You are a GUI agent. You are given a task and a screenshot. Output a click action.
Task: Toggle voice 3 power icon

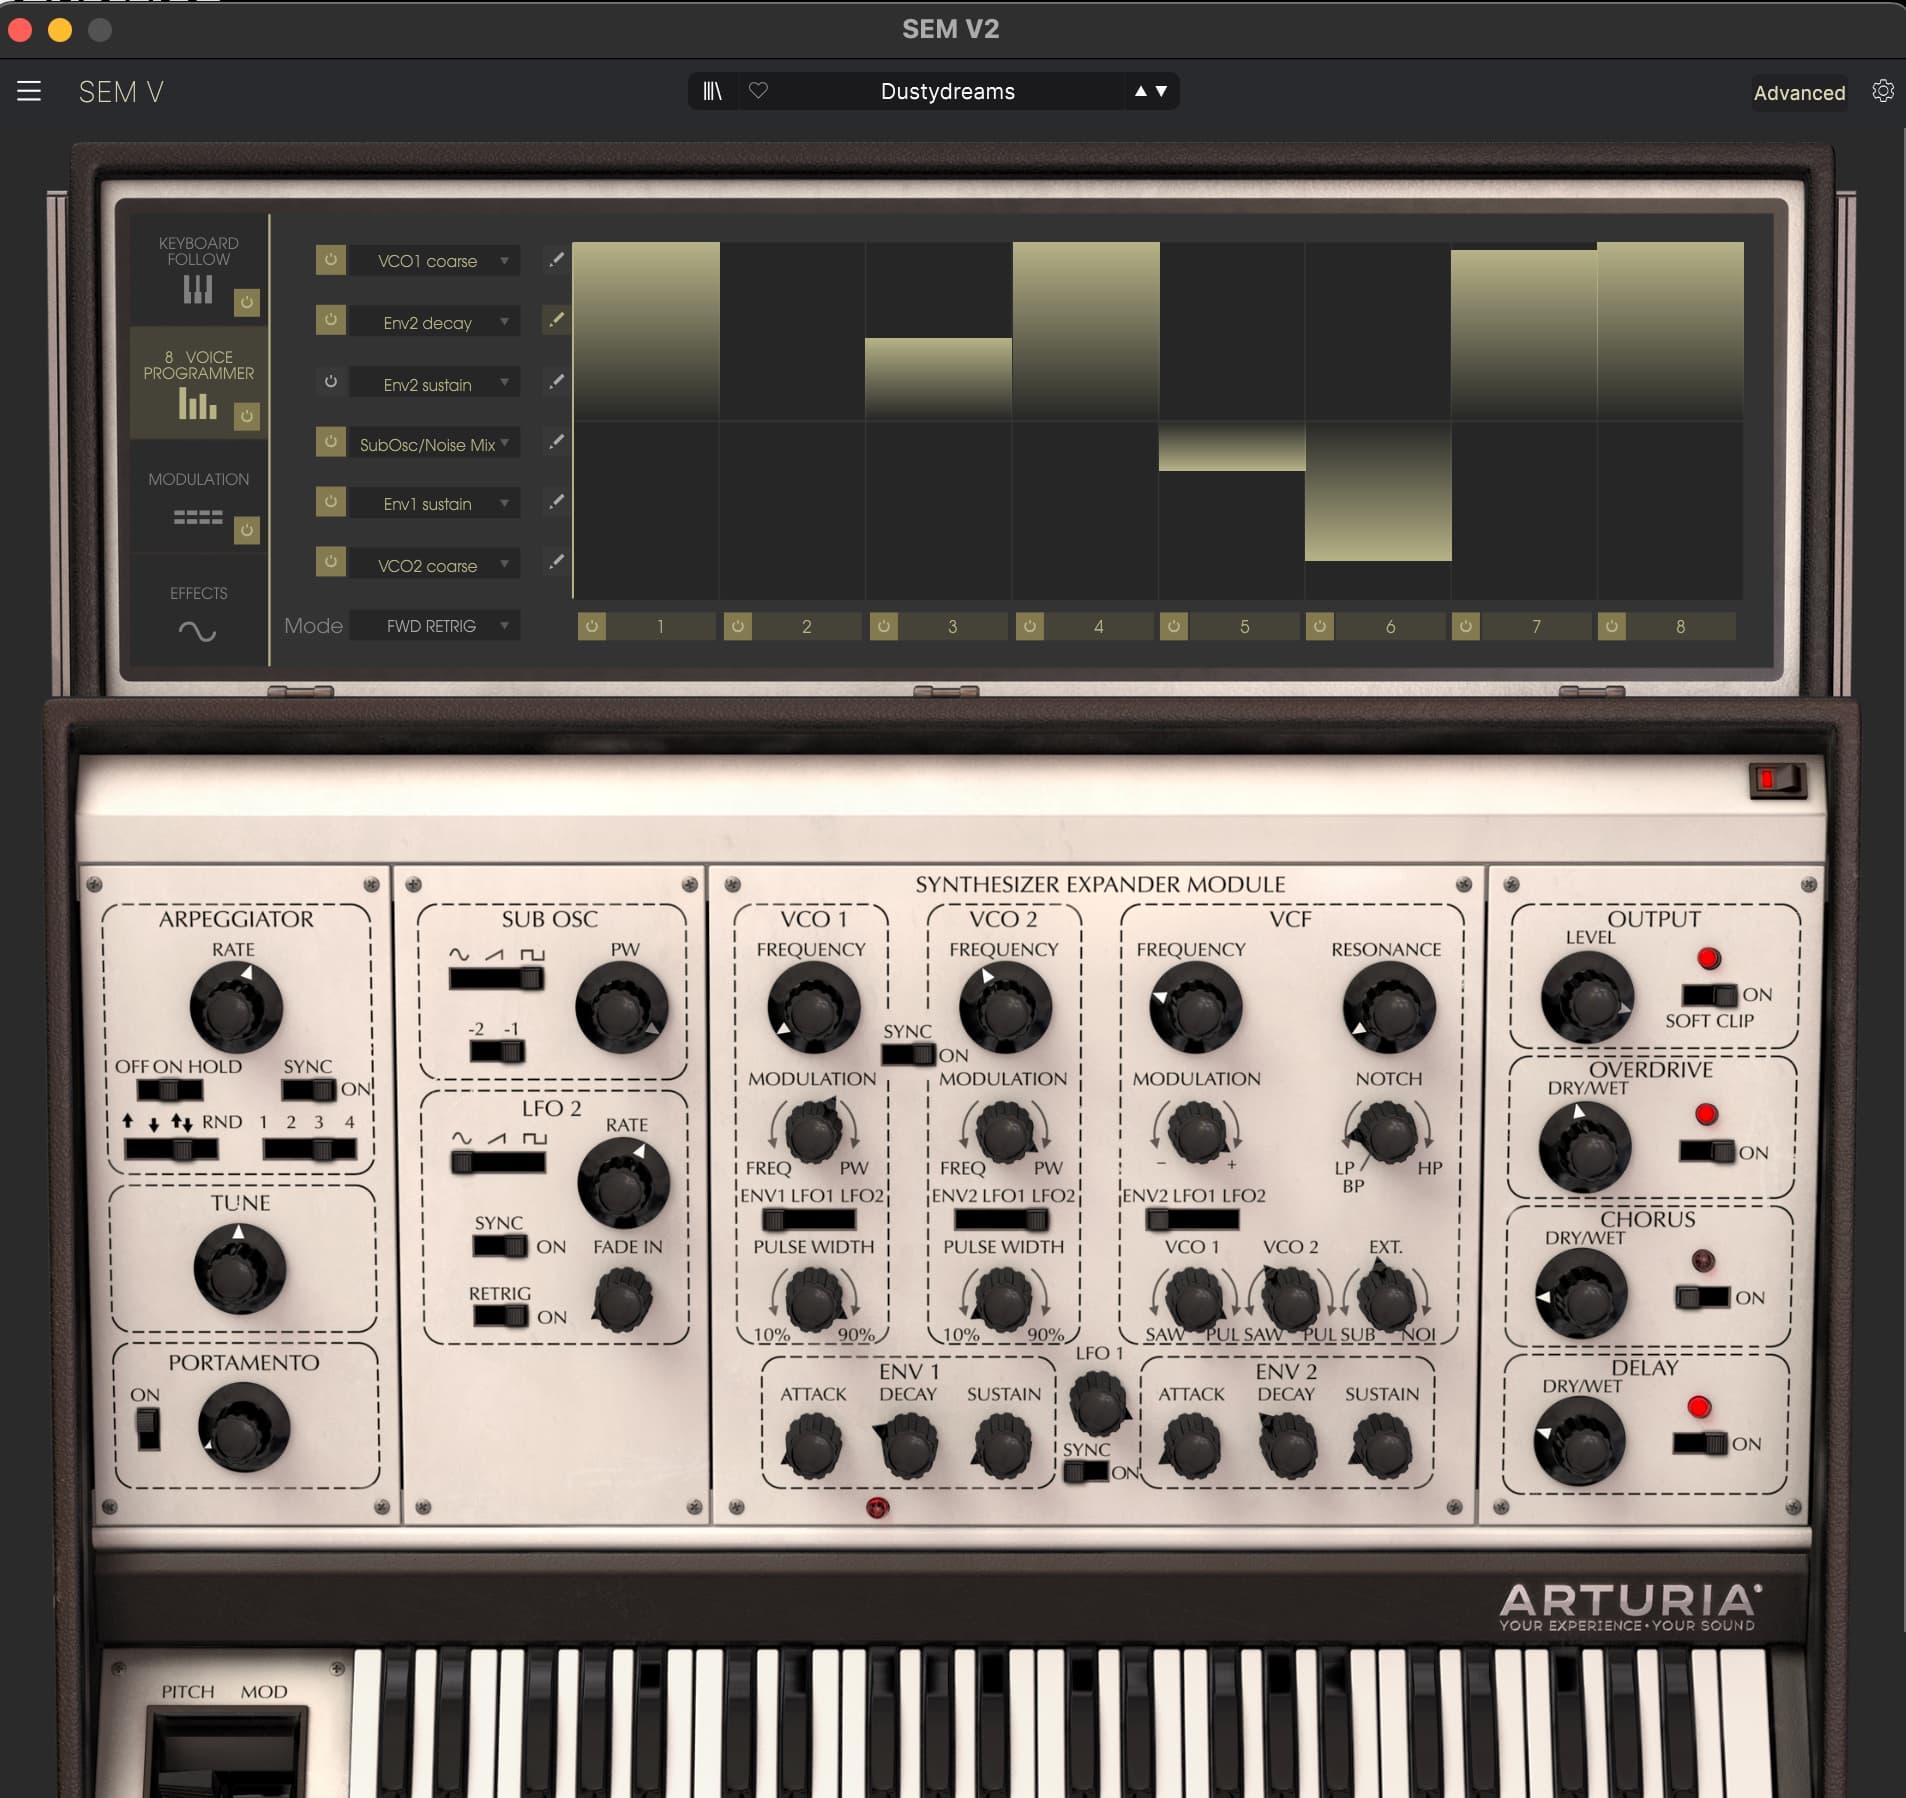point(884,626)
